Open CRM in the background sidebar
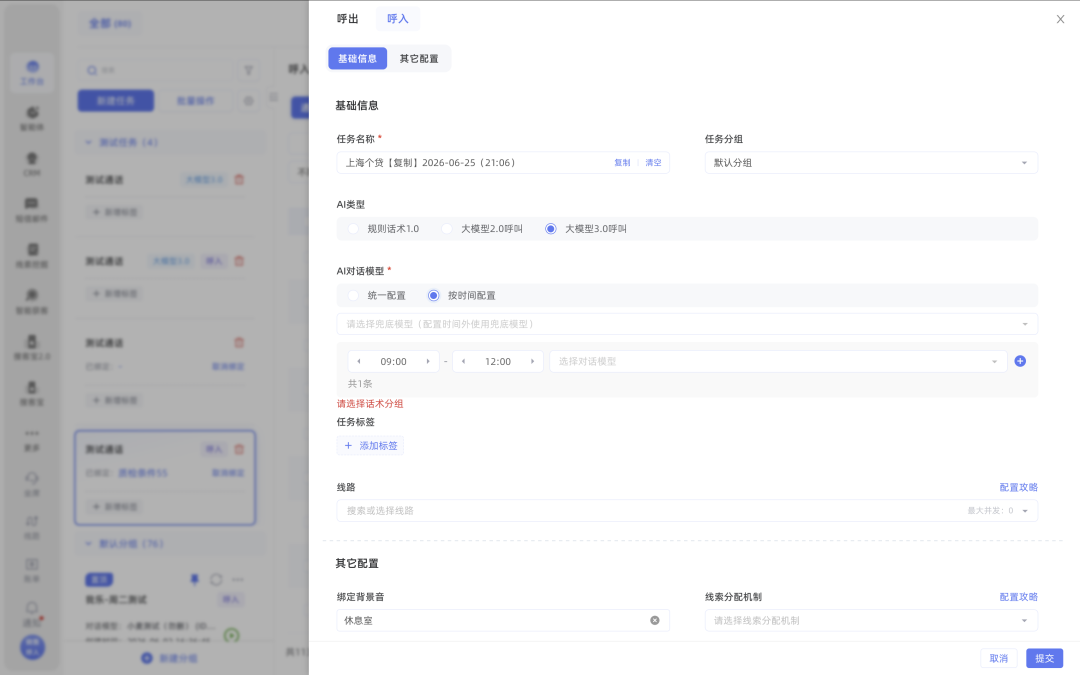Image resolution: width=1080 pixels, height=675 pixels. (x=32, y=164)
